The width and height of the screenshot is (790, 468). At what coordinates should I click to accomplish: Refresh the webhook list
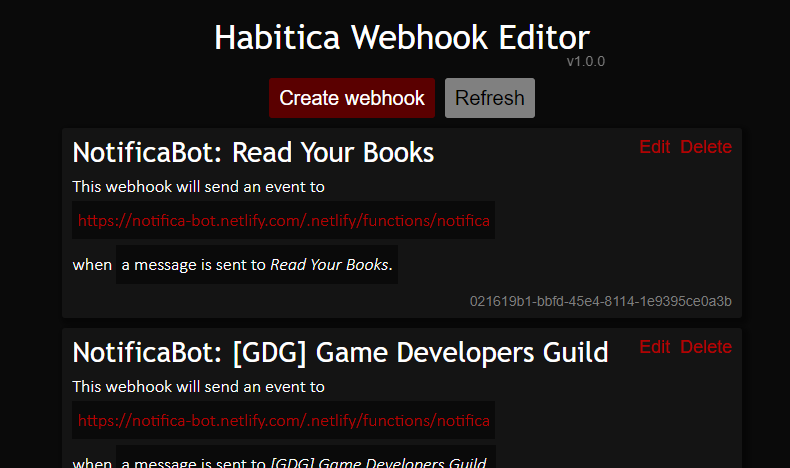(x=490, y=98)
